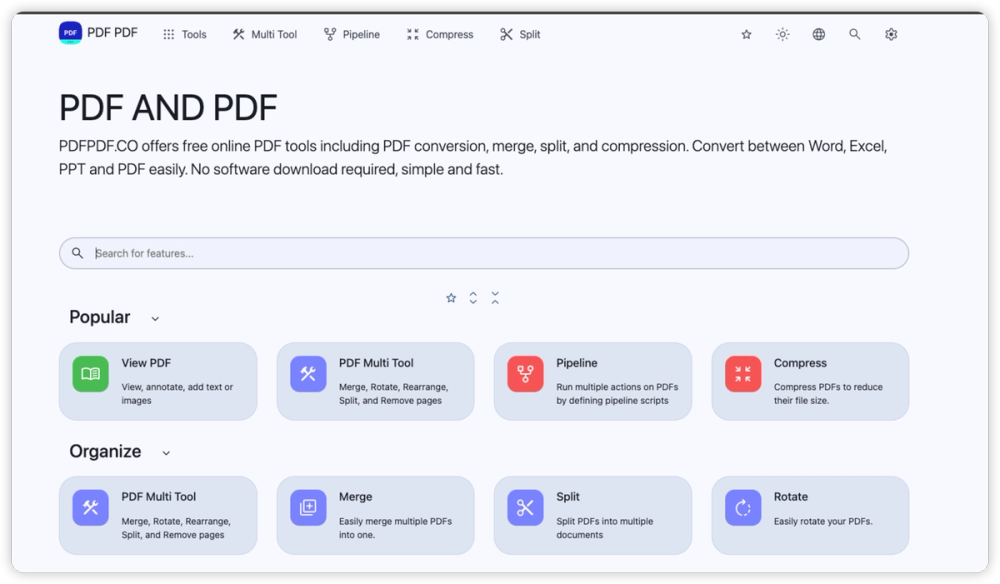1000x584 pixels.
Task: Open the Merge card title
Action: (x=355, y=497)
